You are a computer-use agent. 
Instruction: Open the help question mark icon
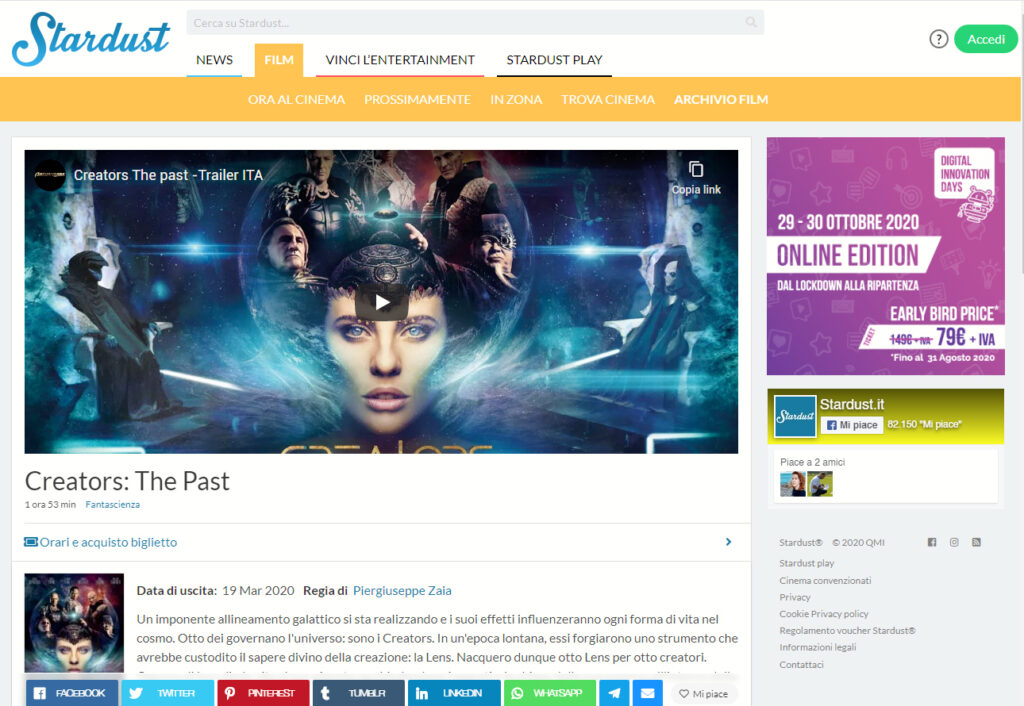point(938,39)
